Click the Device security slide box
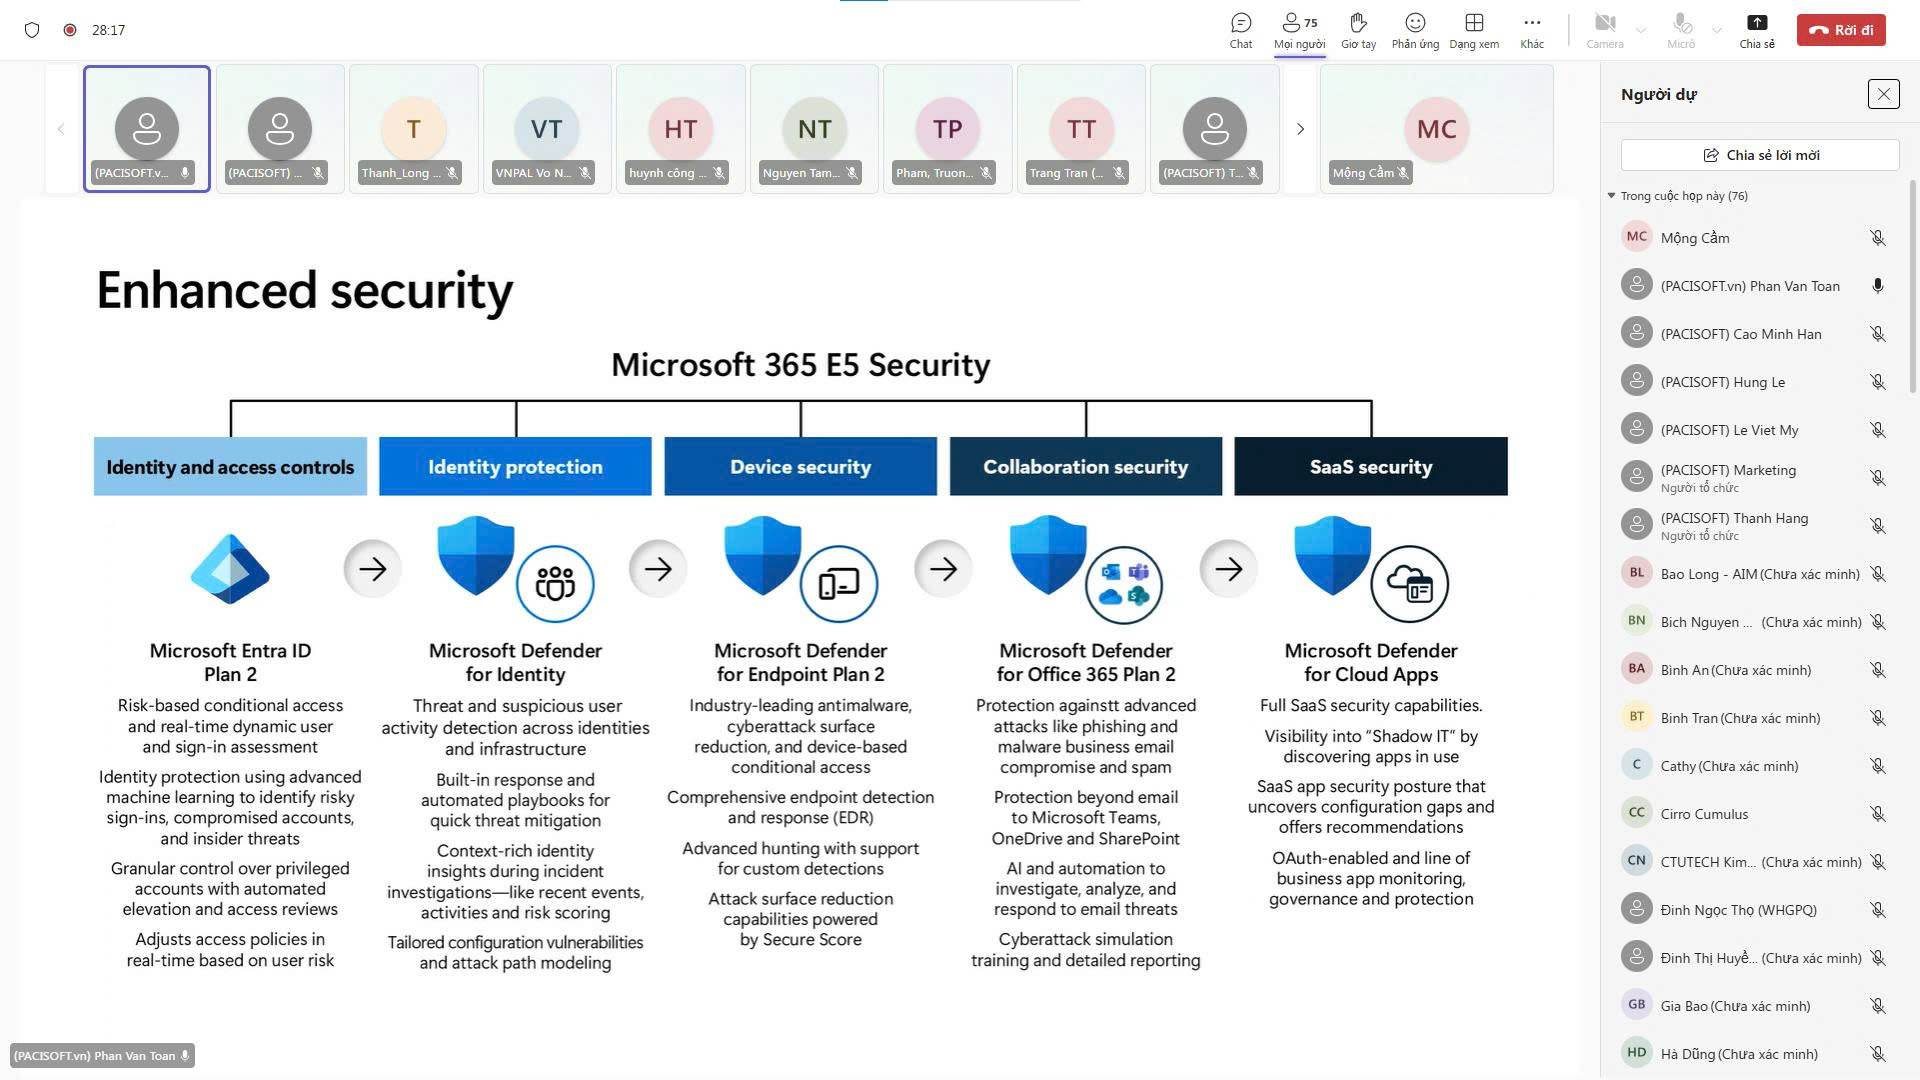1920x1080 pixels. pyautogui.click(x=800, y=466)
